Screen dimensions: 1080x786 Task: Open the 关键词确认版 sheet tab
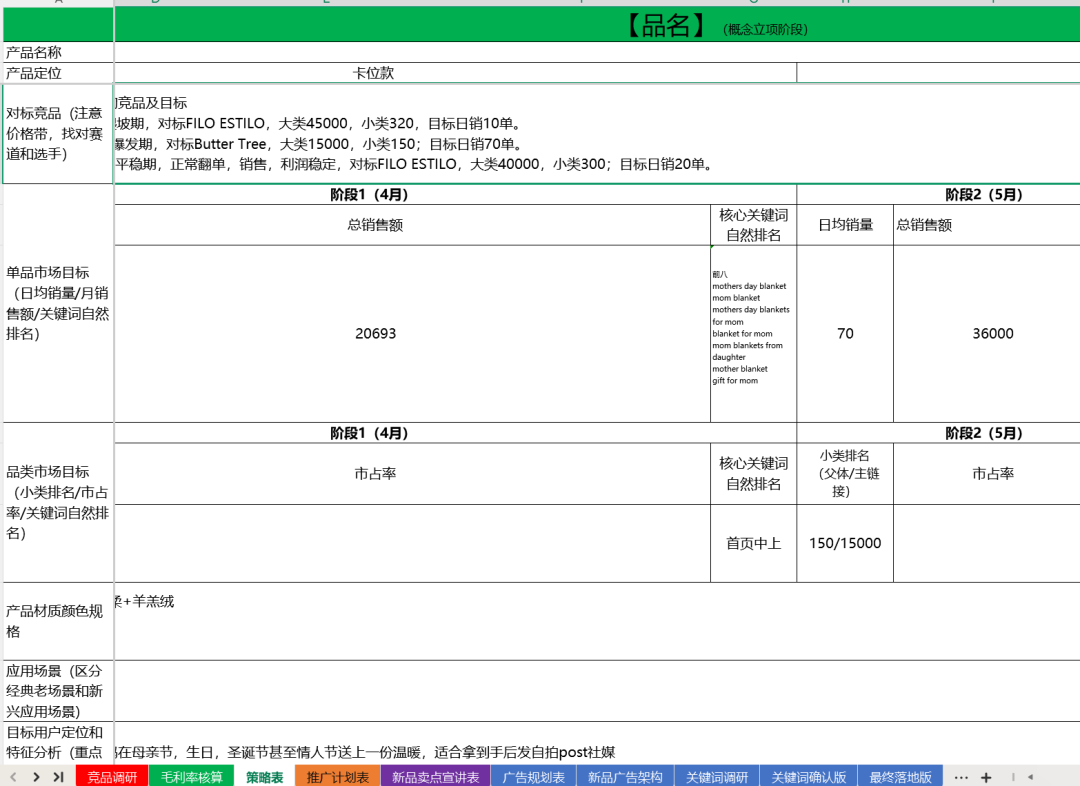[x=809, y=777]
